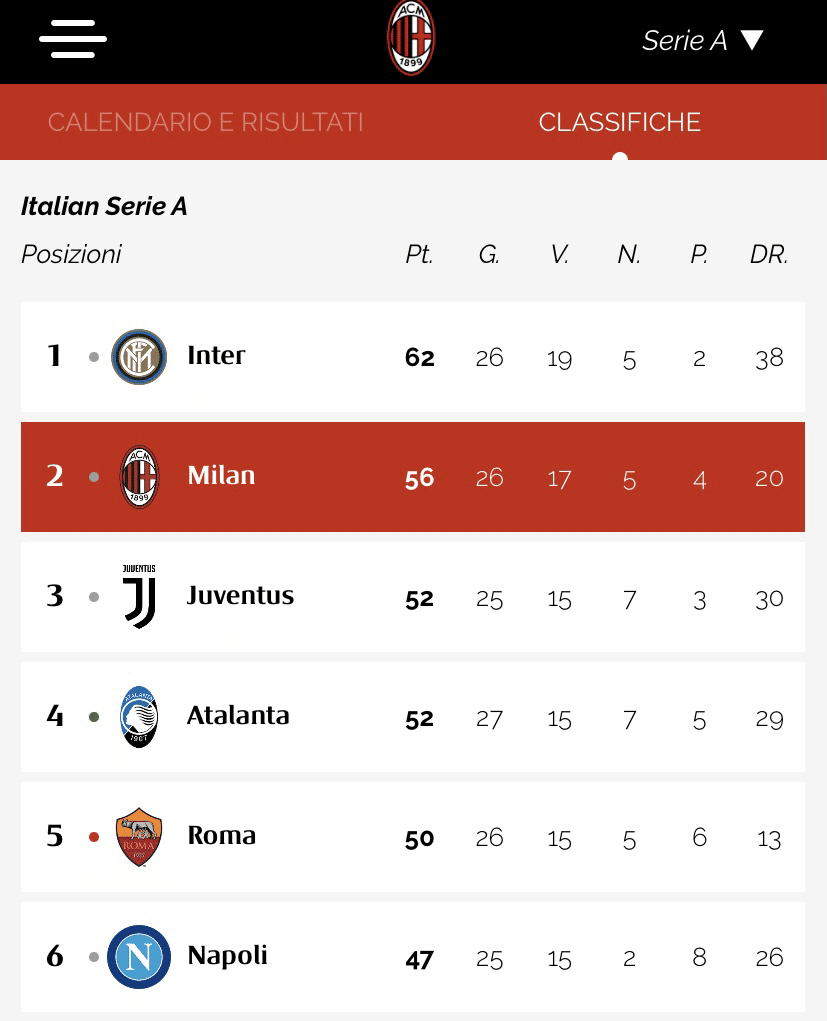Open the hamburger menu

[x=73, y=39]
